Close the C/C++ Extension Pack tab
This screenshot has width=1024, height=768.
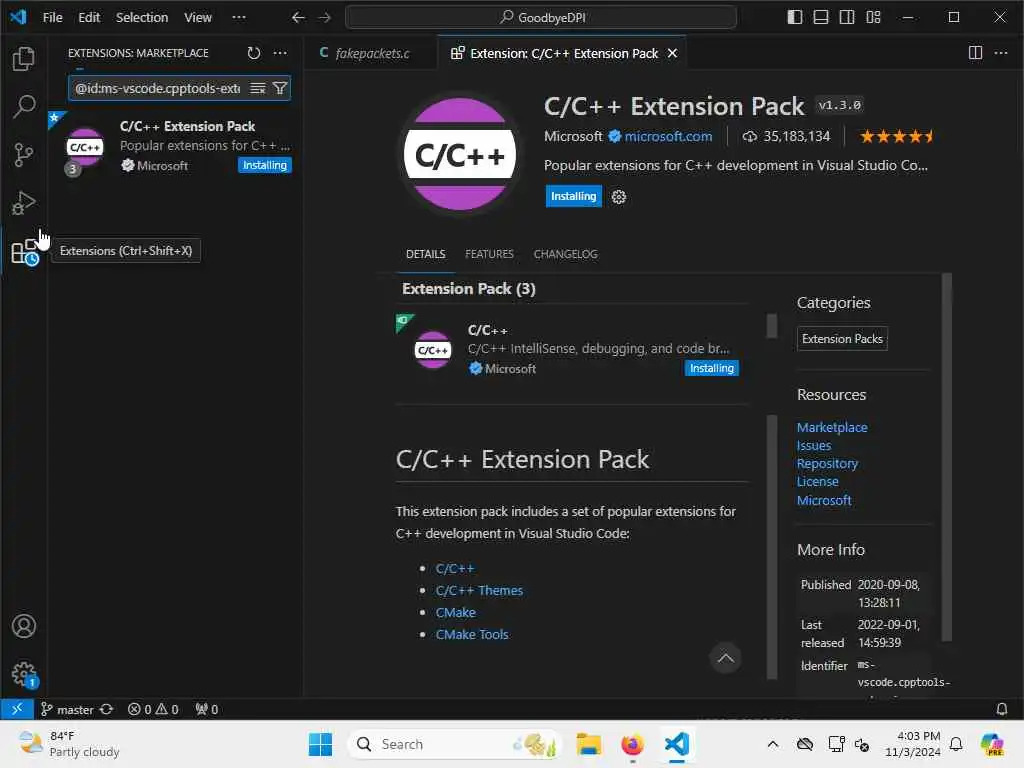[673, 53]
